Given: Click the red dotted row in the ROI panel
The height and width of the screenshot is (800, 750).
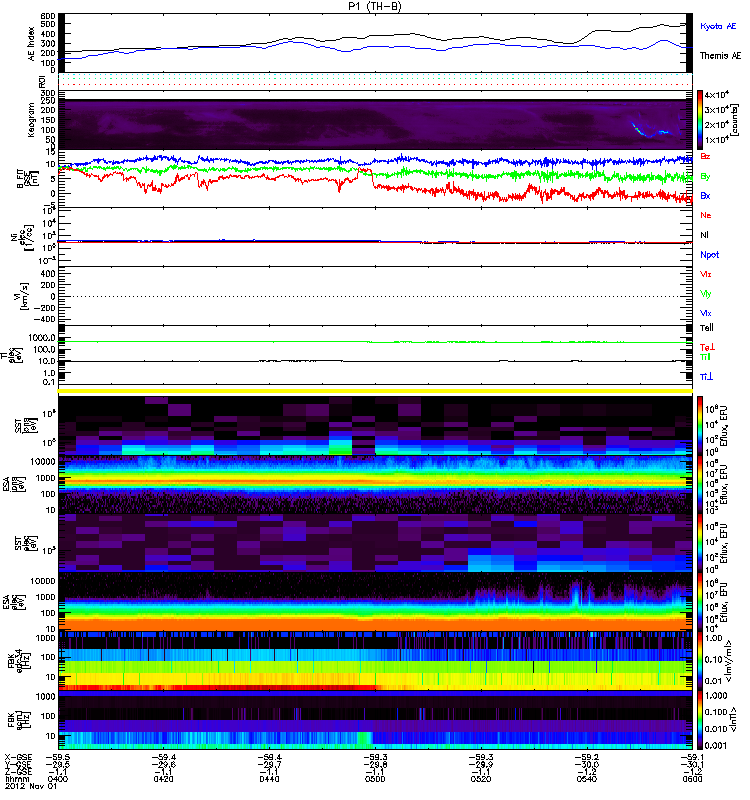Looking at the screenshot, I should pos(375,85).
